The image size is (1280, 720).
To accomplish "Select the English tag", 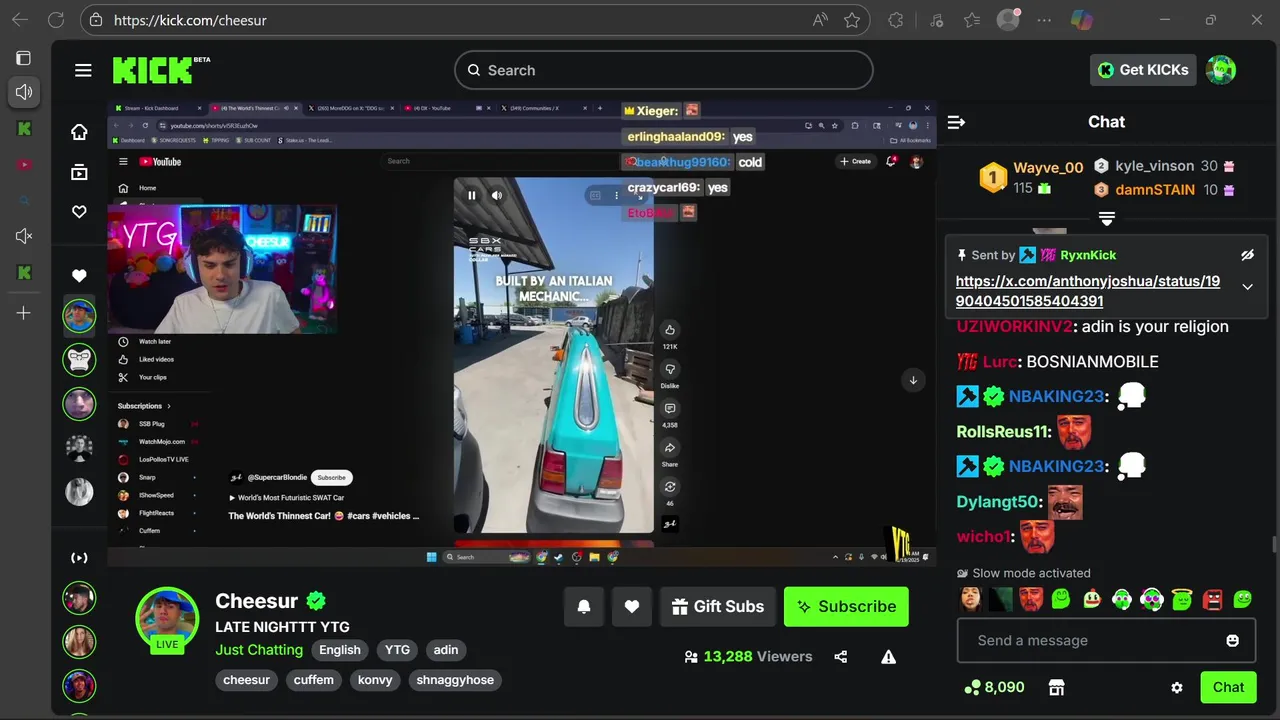I will 340,650.
